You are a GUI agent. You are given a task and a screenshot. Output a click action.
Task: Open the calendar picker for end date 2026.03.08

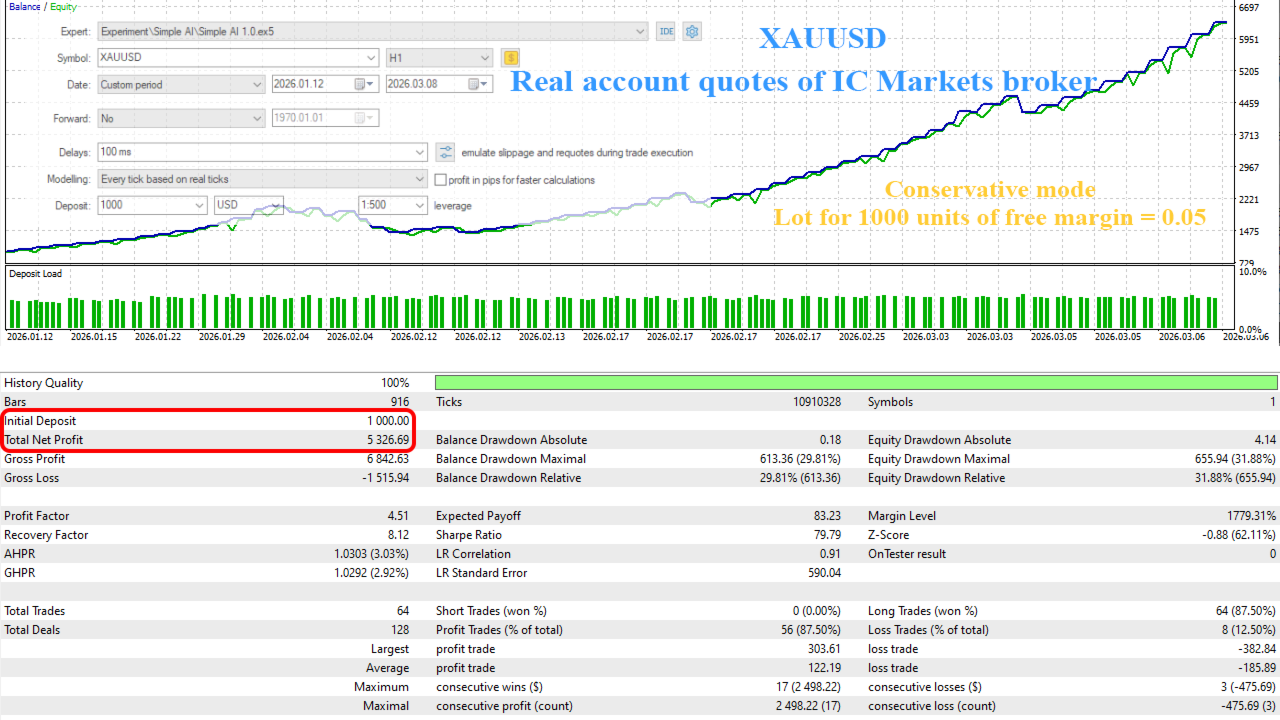(x=480, y=85)
